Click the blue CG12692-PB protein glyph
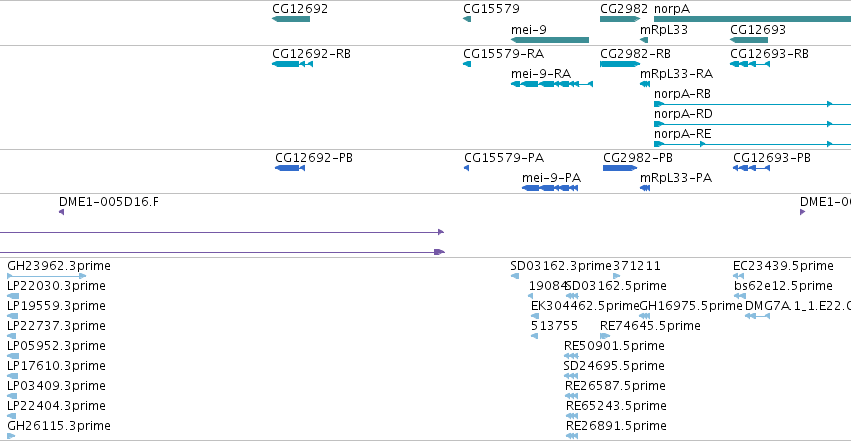Viewport: 851px width, 441px height. click(290, 168)
